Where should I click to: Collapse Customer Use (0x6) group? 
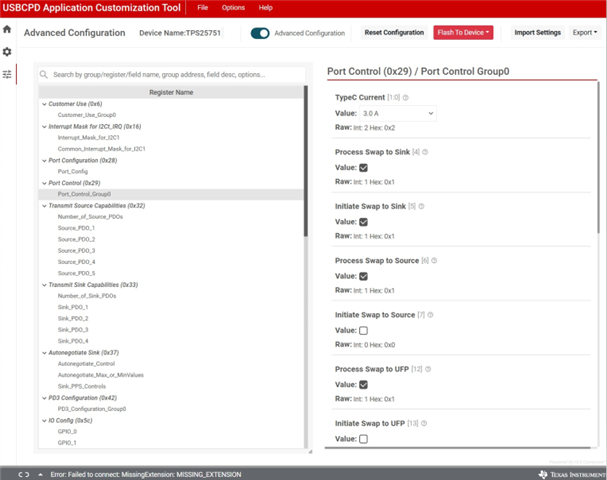point(44,104)
